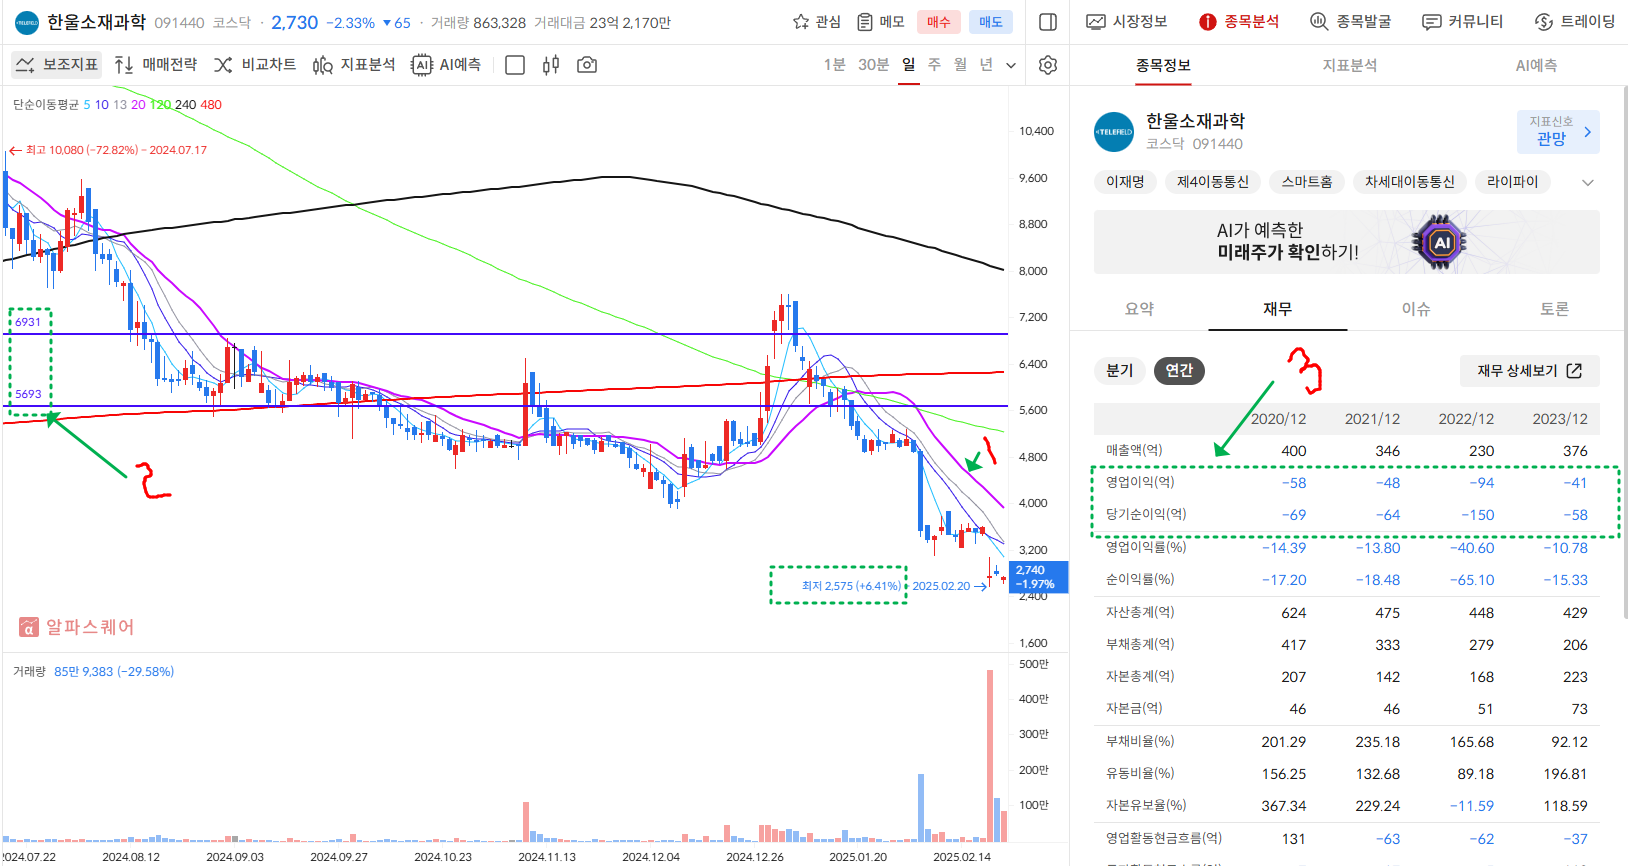Click the 당기순이익(억) row label
The width and height of the screenshot is (1628, 866).
tap(1146, 514)
